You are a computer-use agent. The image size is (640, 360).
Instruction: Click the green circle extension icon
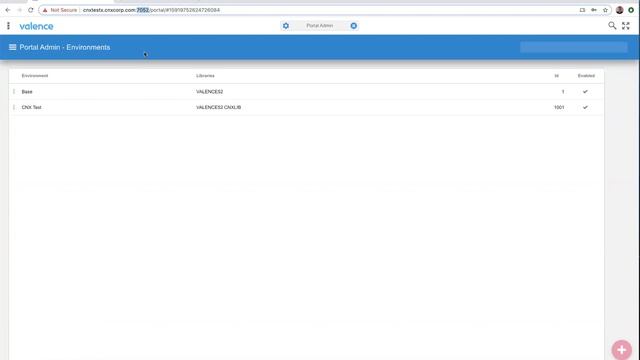click(x=631, y=10)
